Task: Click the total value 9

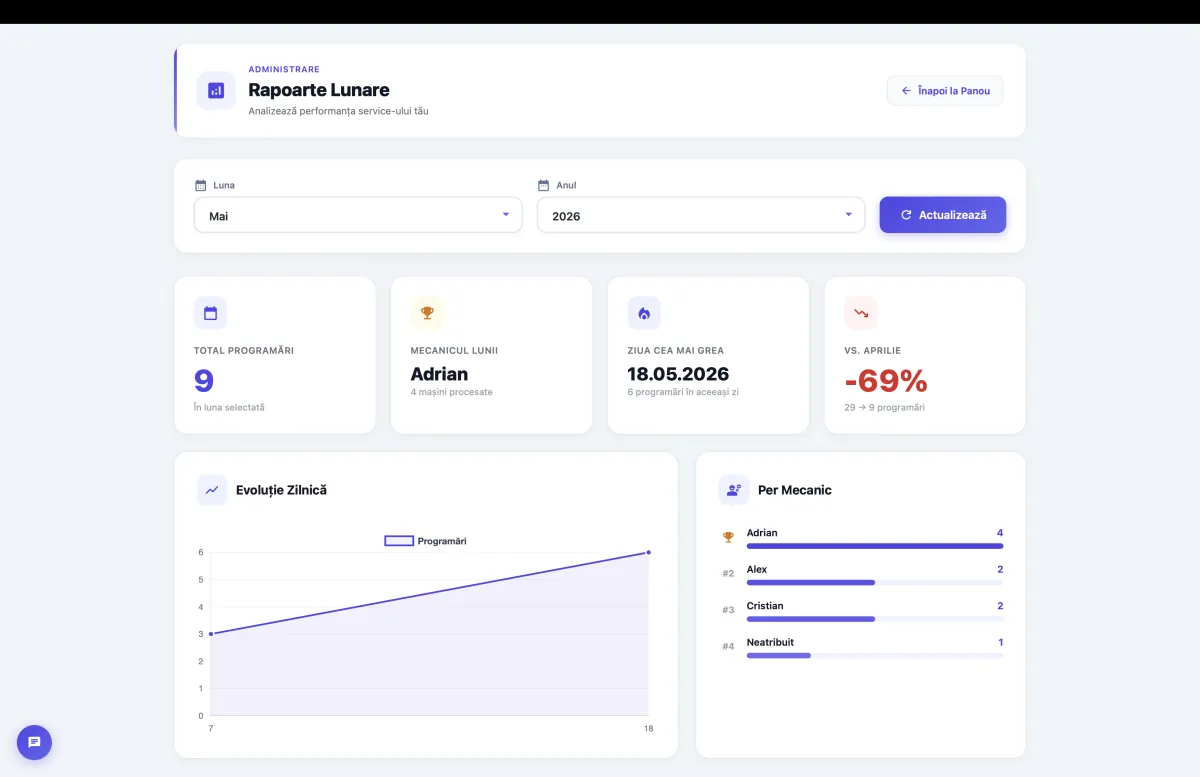Action: point(204,380)
